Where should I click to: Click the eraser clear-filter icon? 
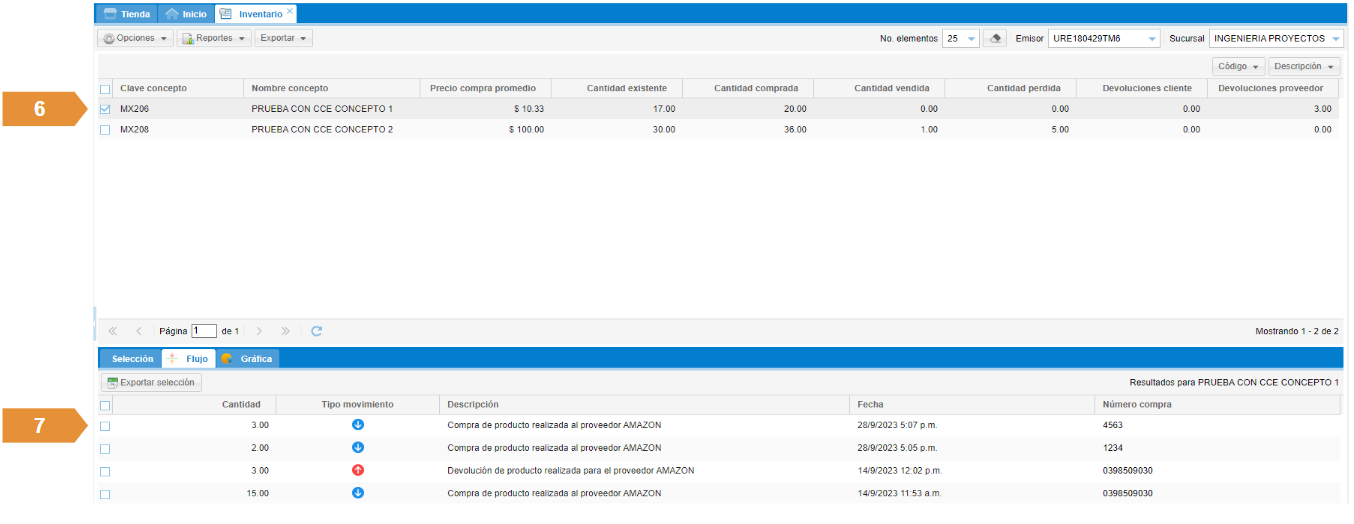(x=994, y=38)
